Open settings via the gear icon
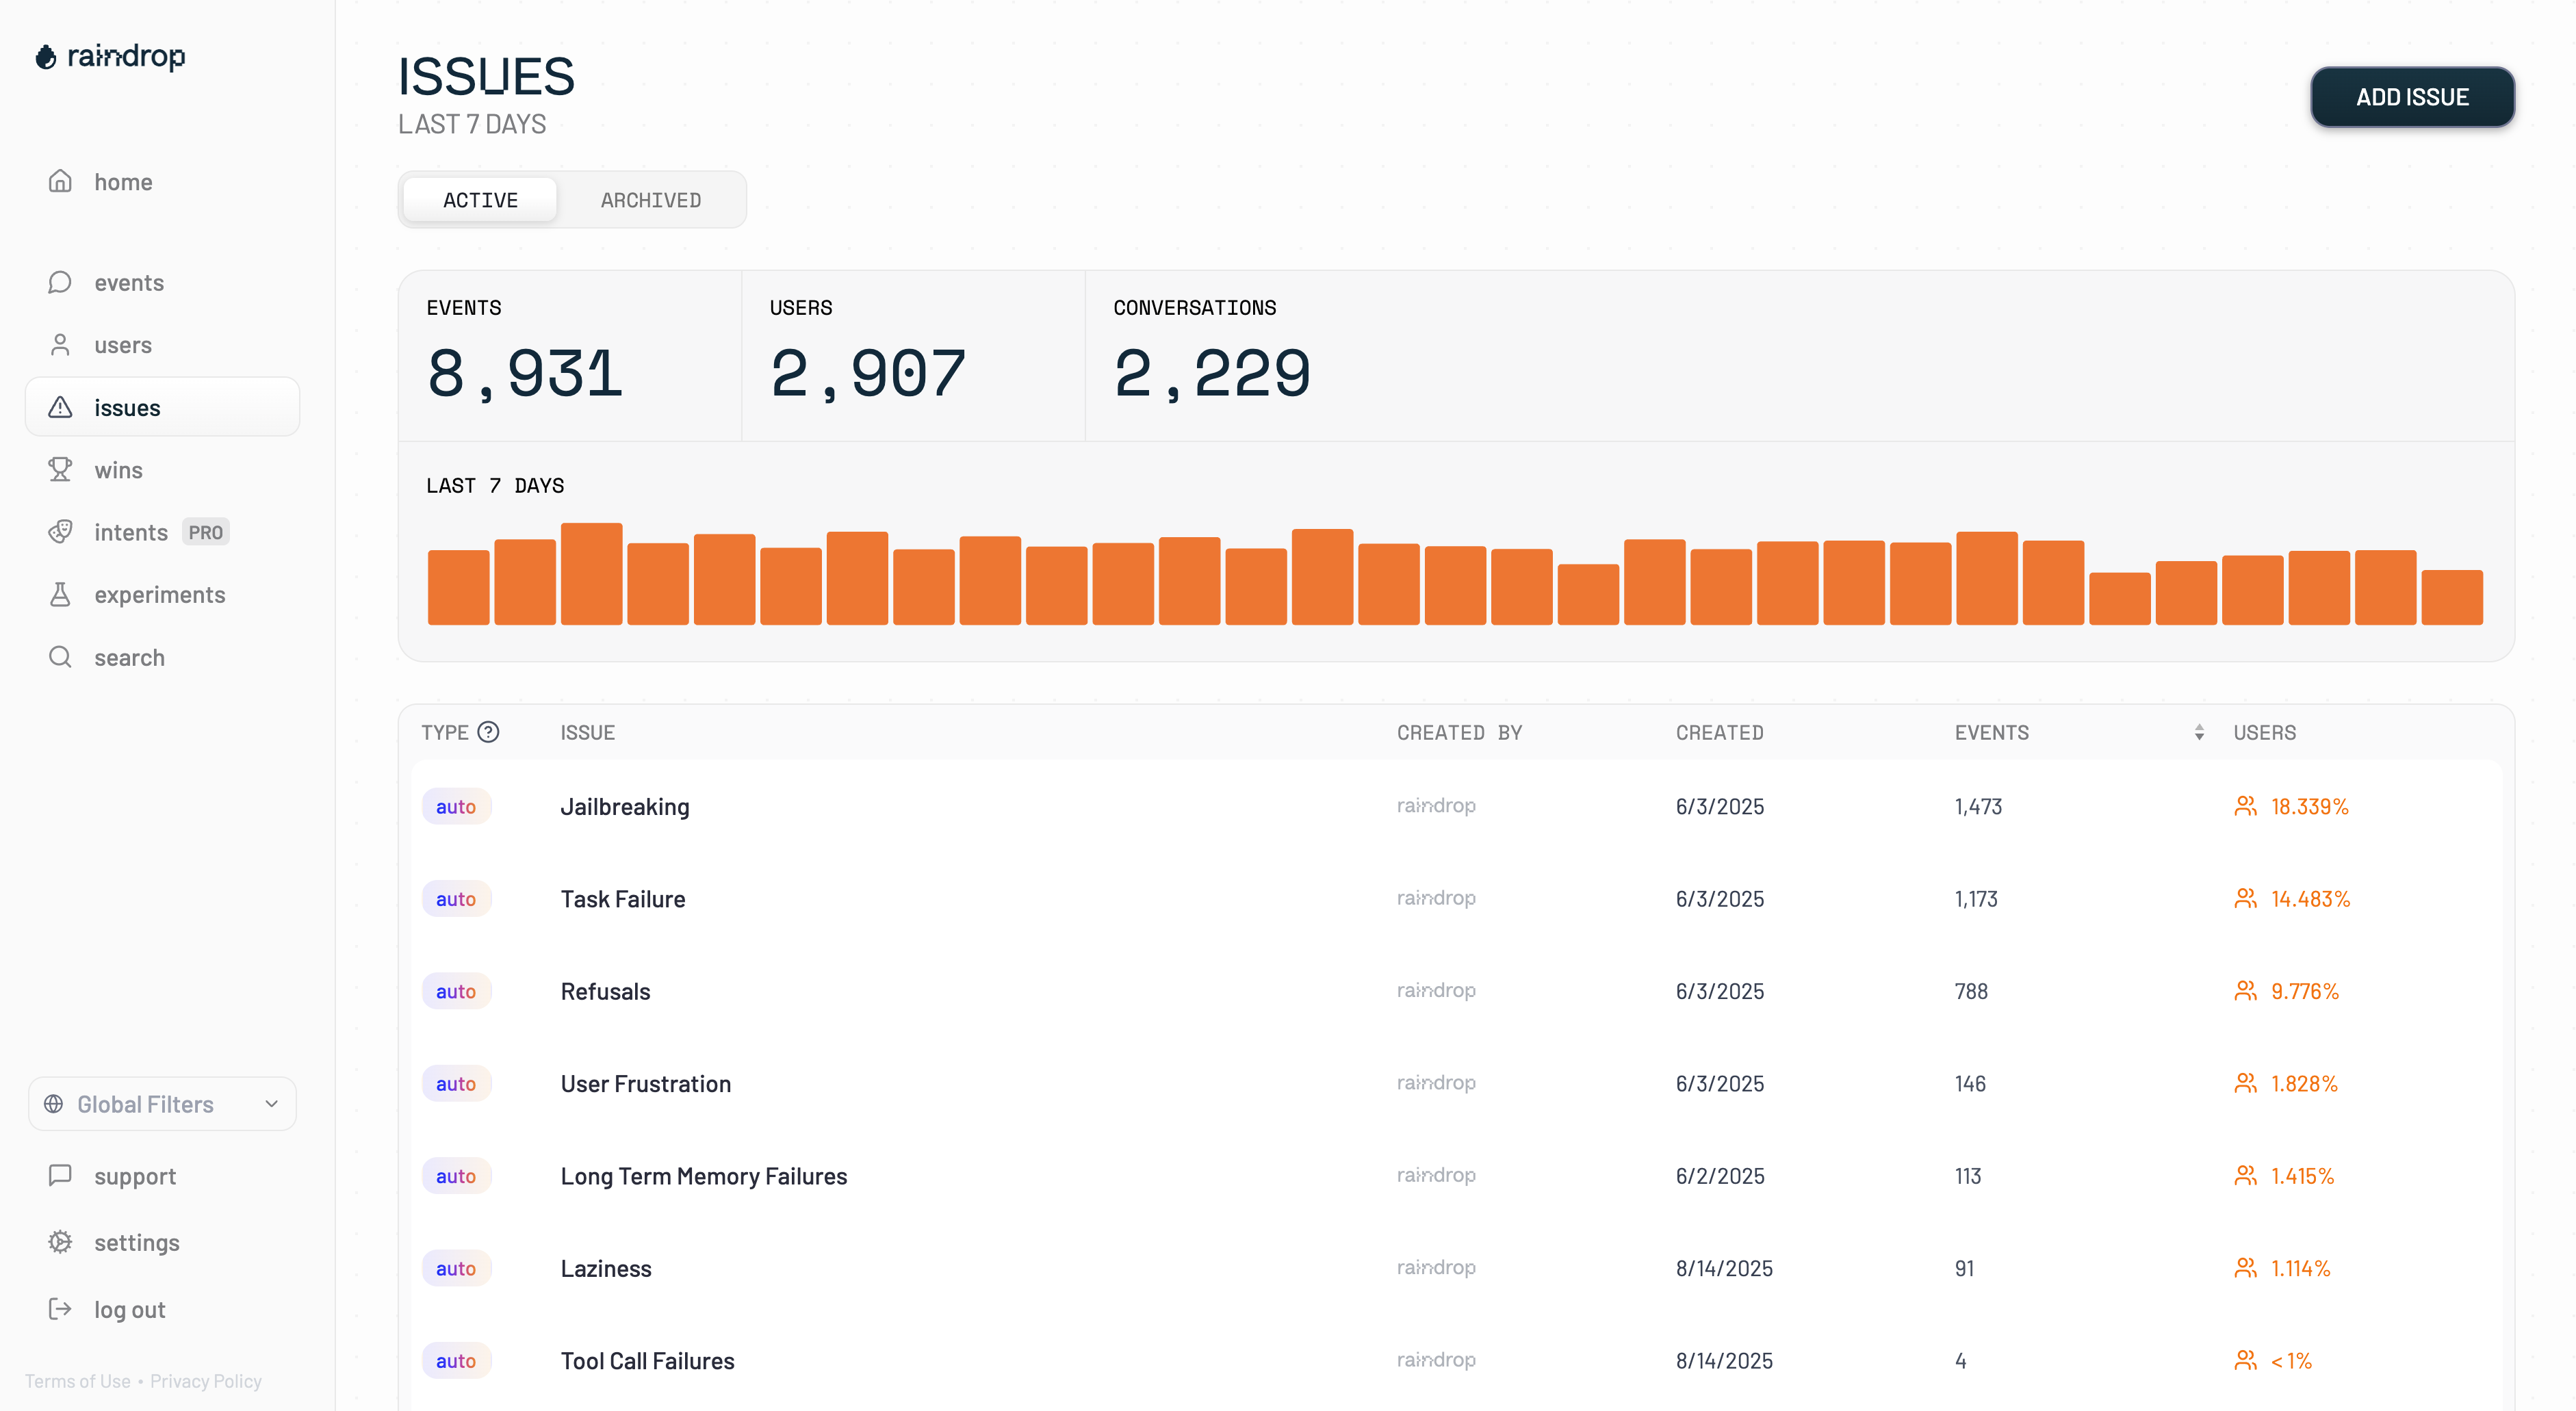The height and width of the screenshot is (1411, 2576). click(60, 1242)
